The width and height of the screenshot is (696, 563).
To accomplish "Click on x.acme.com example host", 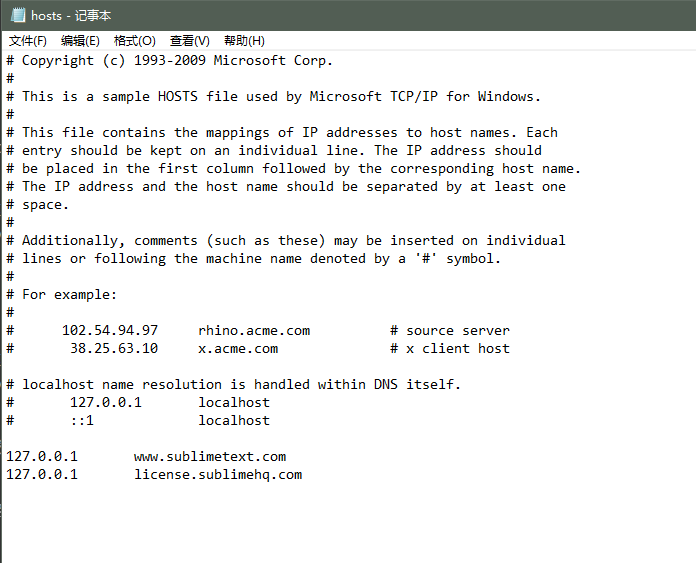I will (x=238, y=349).
